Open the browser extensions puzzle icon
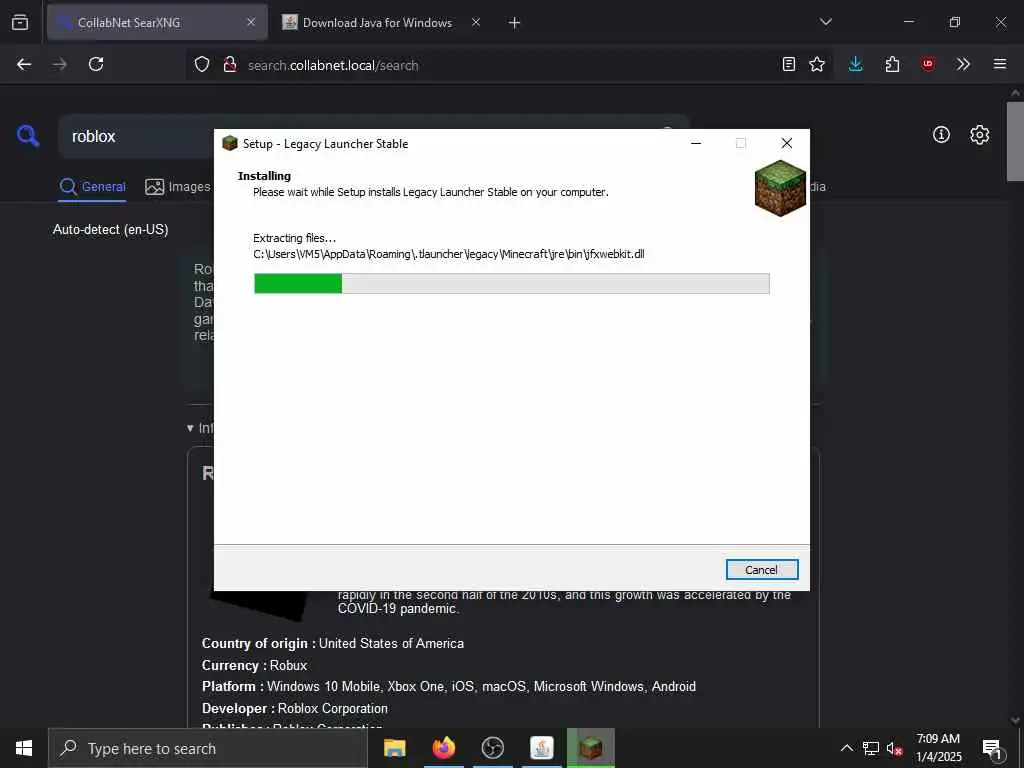 (892, 64)
